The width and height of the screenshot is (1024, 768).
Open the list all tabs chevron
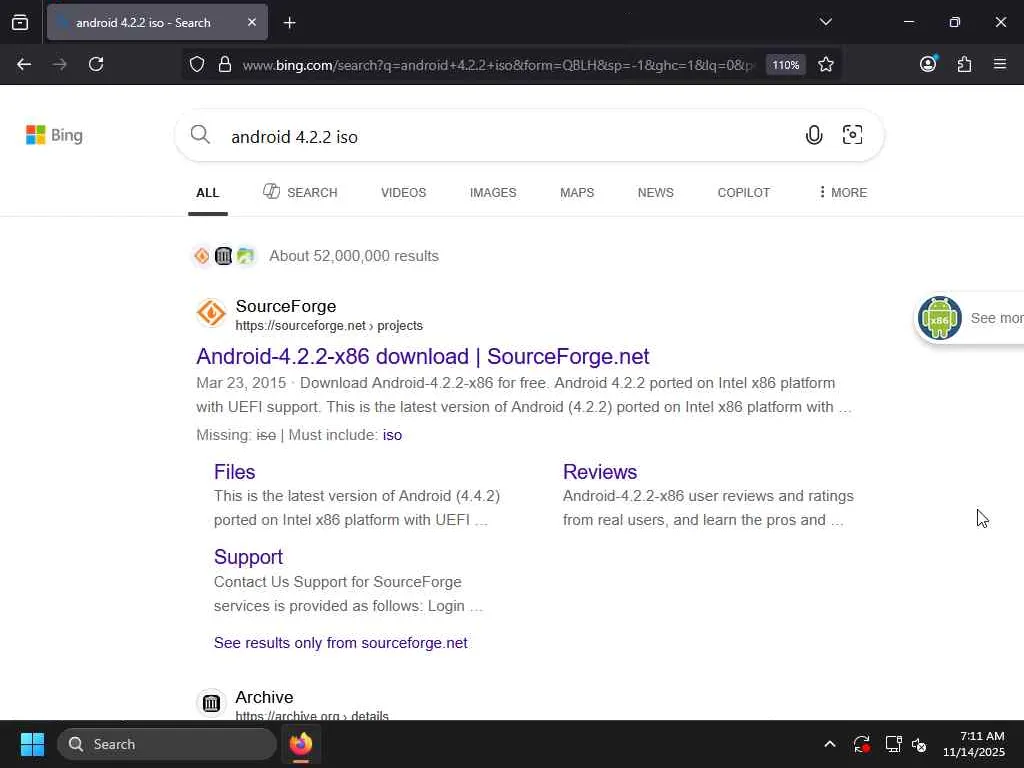click(x=825, y=22)
